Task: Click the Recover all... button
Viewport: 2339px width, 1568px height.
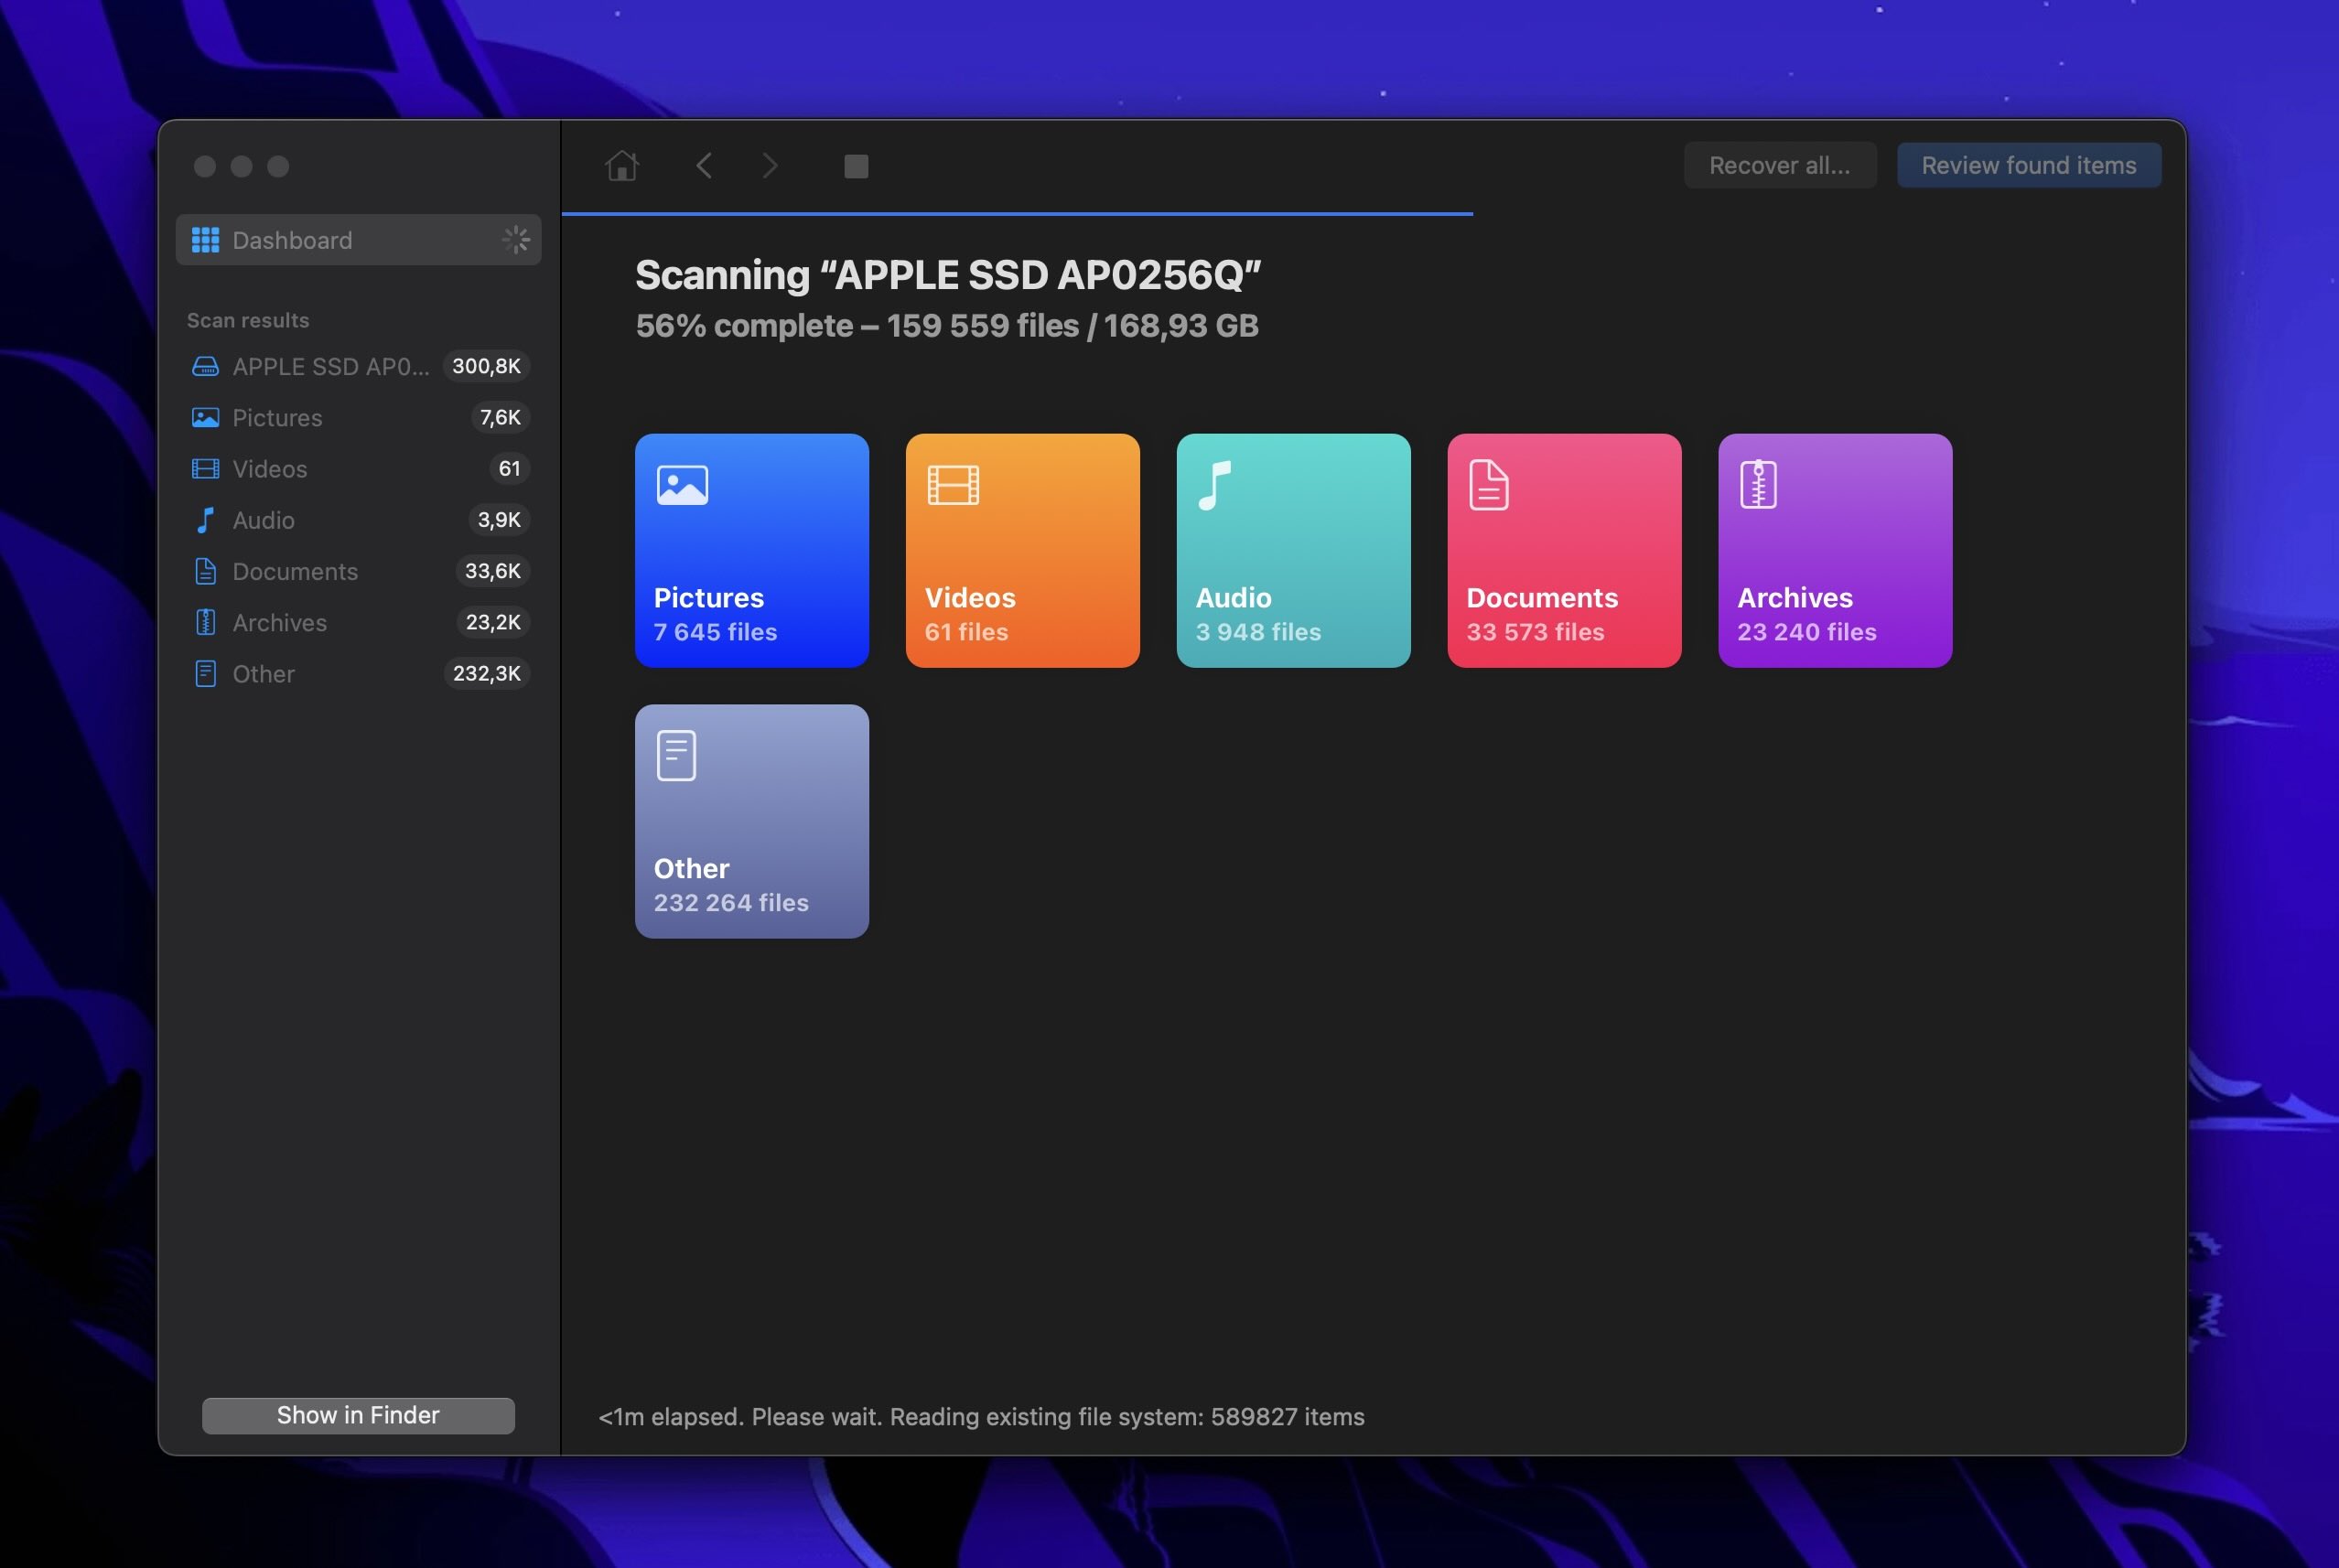Action: (1779, 163)
